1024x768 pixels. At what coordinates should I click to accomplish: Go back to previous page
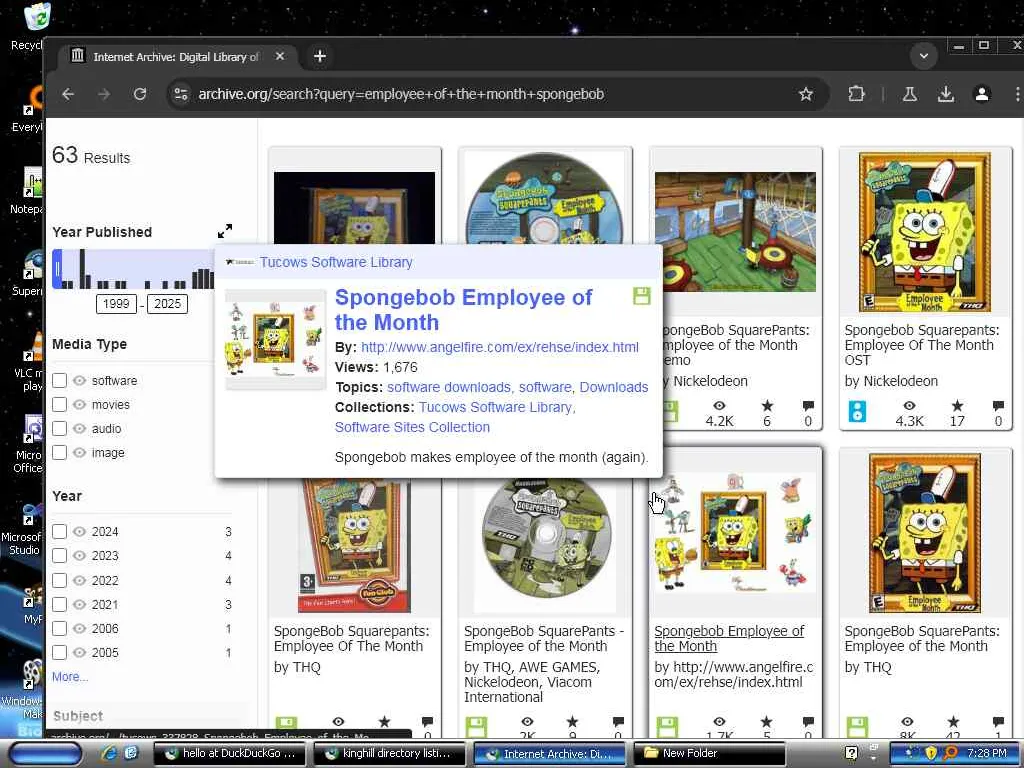(68, 94)
